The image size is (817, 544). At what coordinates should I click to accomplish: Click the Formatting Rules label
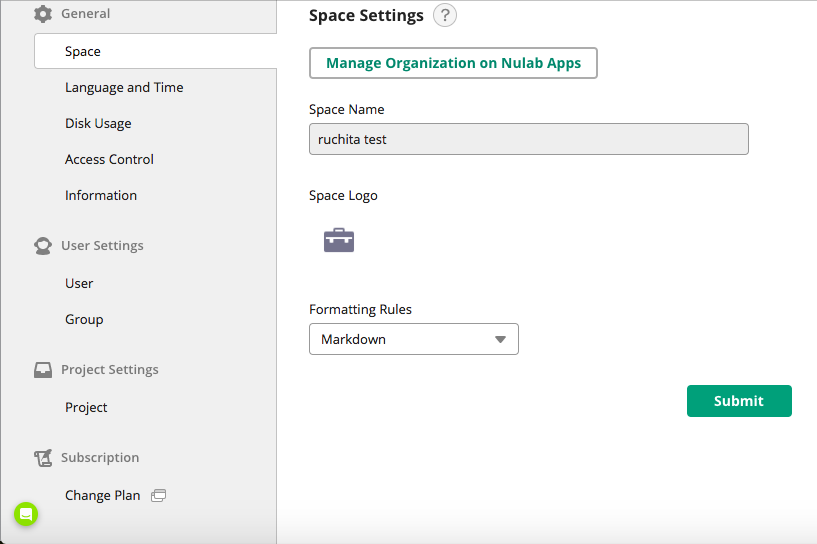coord(360,310)
